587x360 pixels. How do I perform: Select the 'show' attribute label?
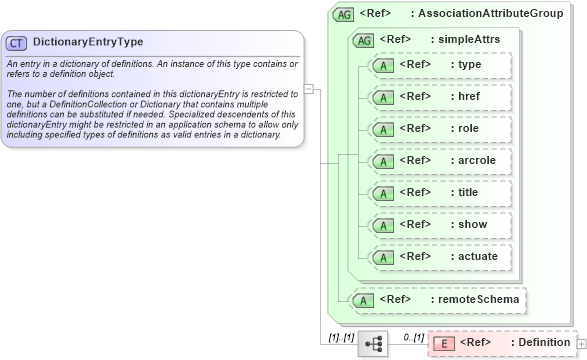pyautogui.click(x=473, y=224)
